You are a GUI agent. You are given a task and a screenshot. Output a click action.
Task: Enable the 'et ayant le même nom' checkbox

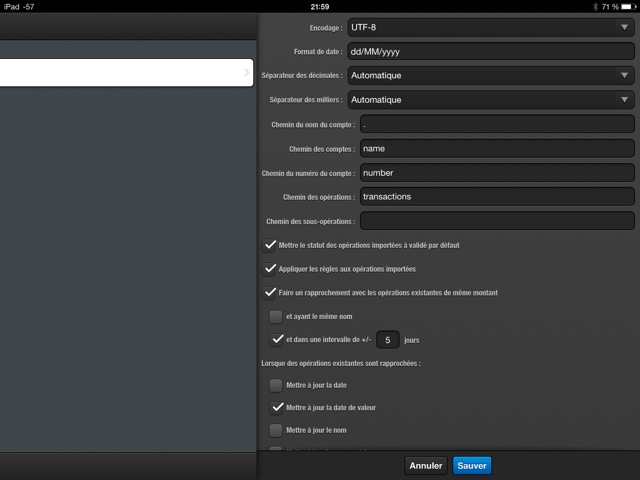(x=276, y=316)
